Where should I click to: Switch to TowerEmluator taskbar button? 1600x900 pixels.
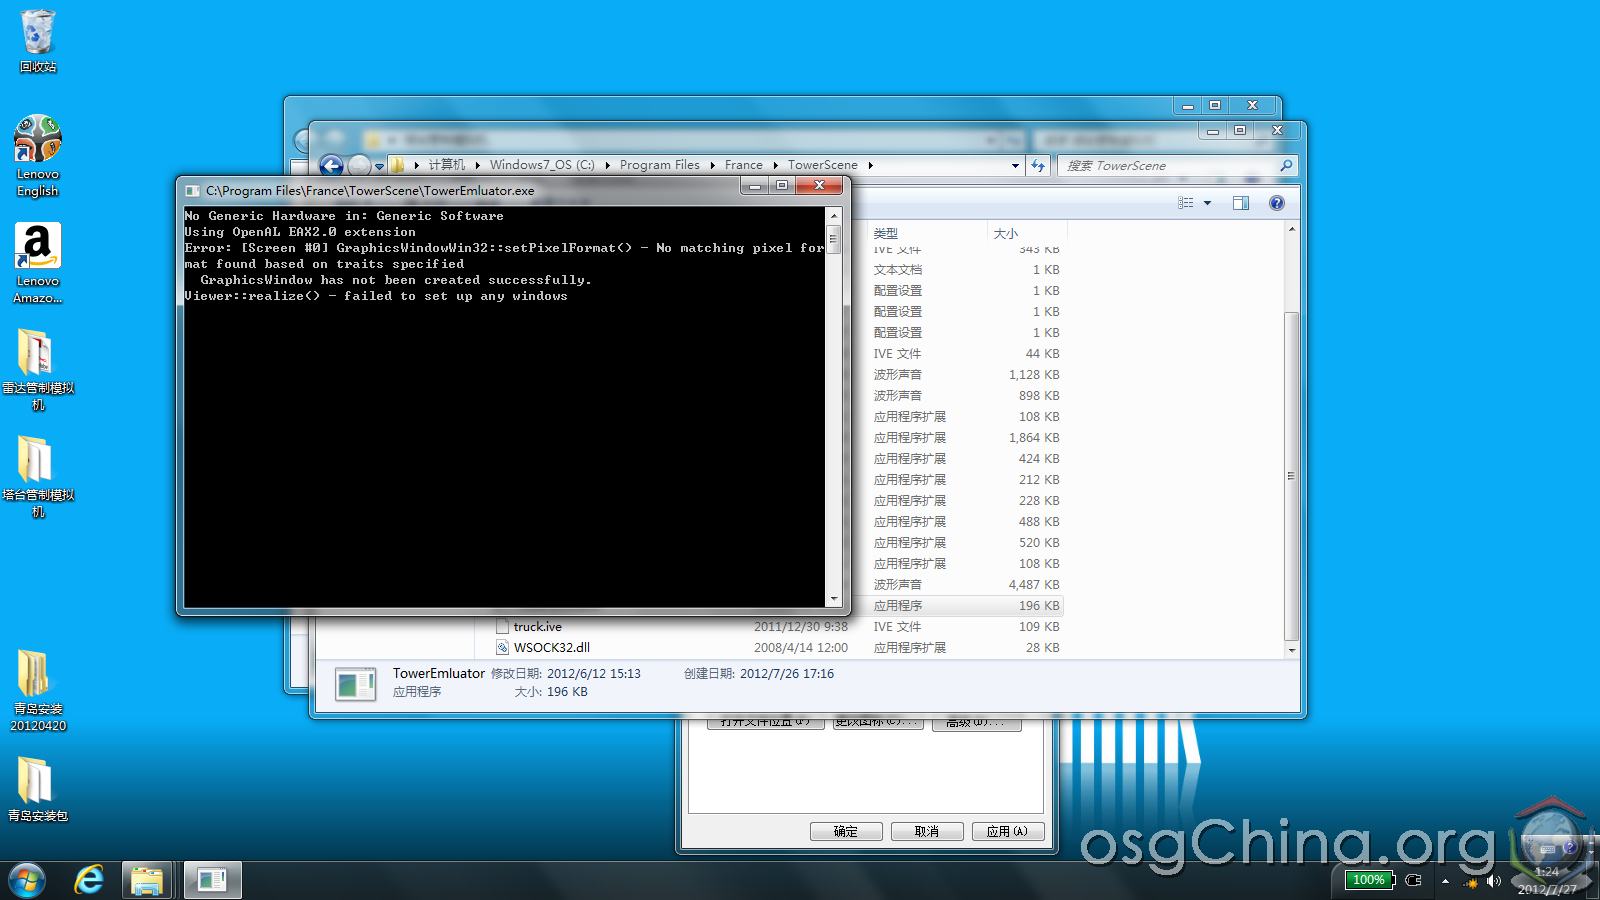coord(212,881)
